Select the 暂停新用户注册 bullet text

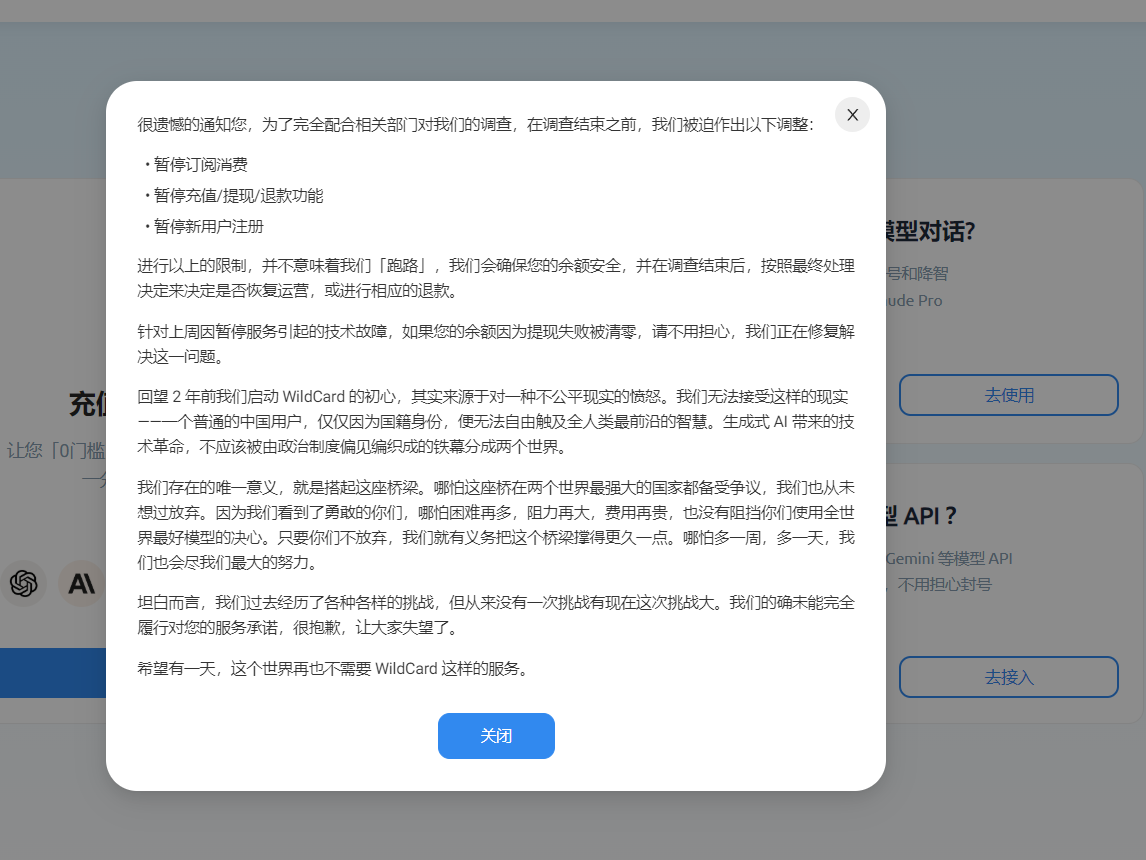point(208,227)
